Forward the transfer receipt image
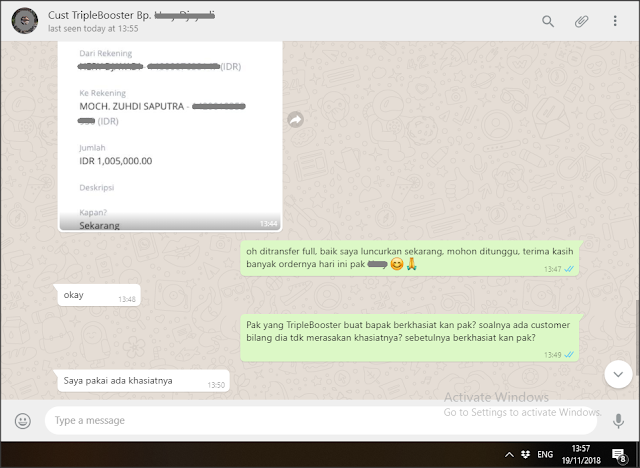This screenshot has height=468, width=640. tap(296, 120)
